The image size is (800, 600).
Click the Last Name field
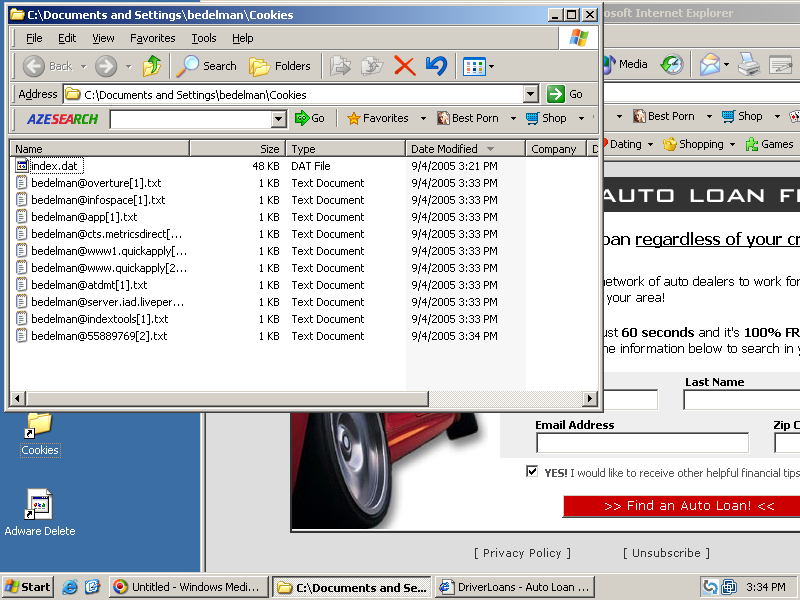click(741, 399)
